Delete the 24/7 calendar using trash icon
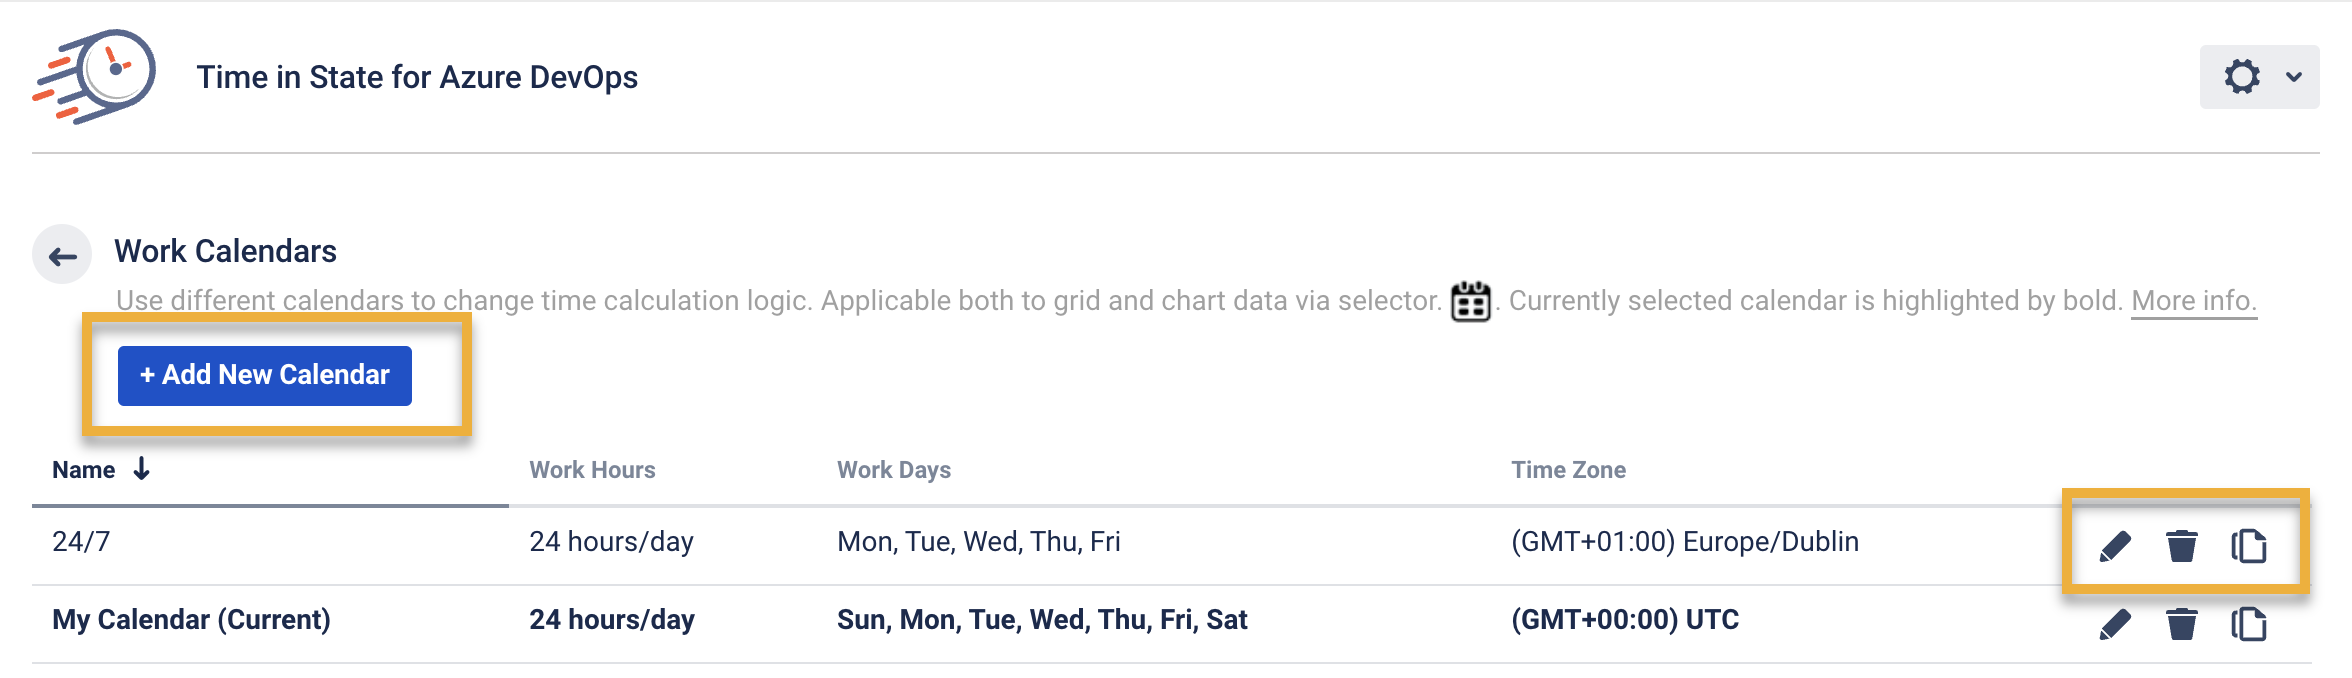This screenshot has width=2352, height=678. click(x=2181, y=546)
